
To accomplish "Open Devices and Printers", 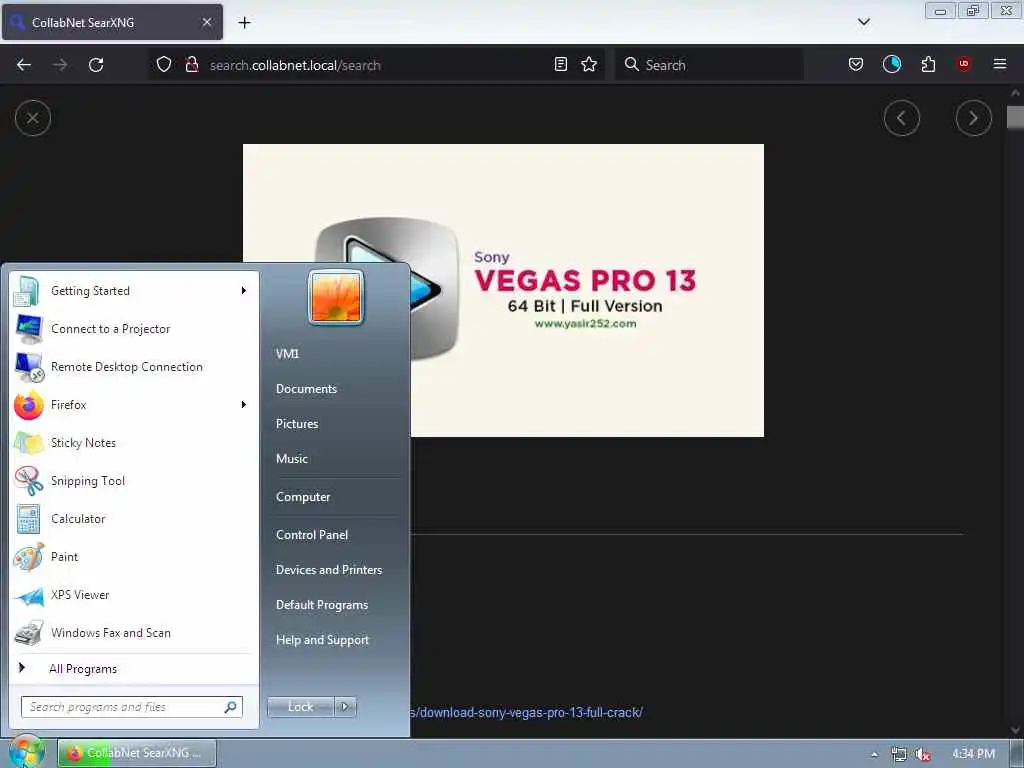I will coord(329,569).
